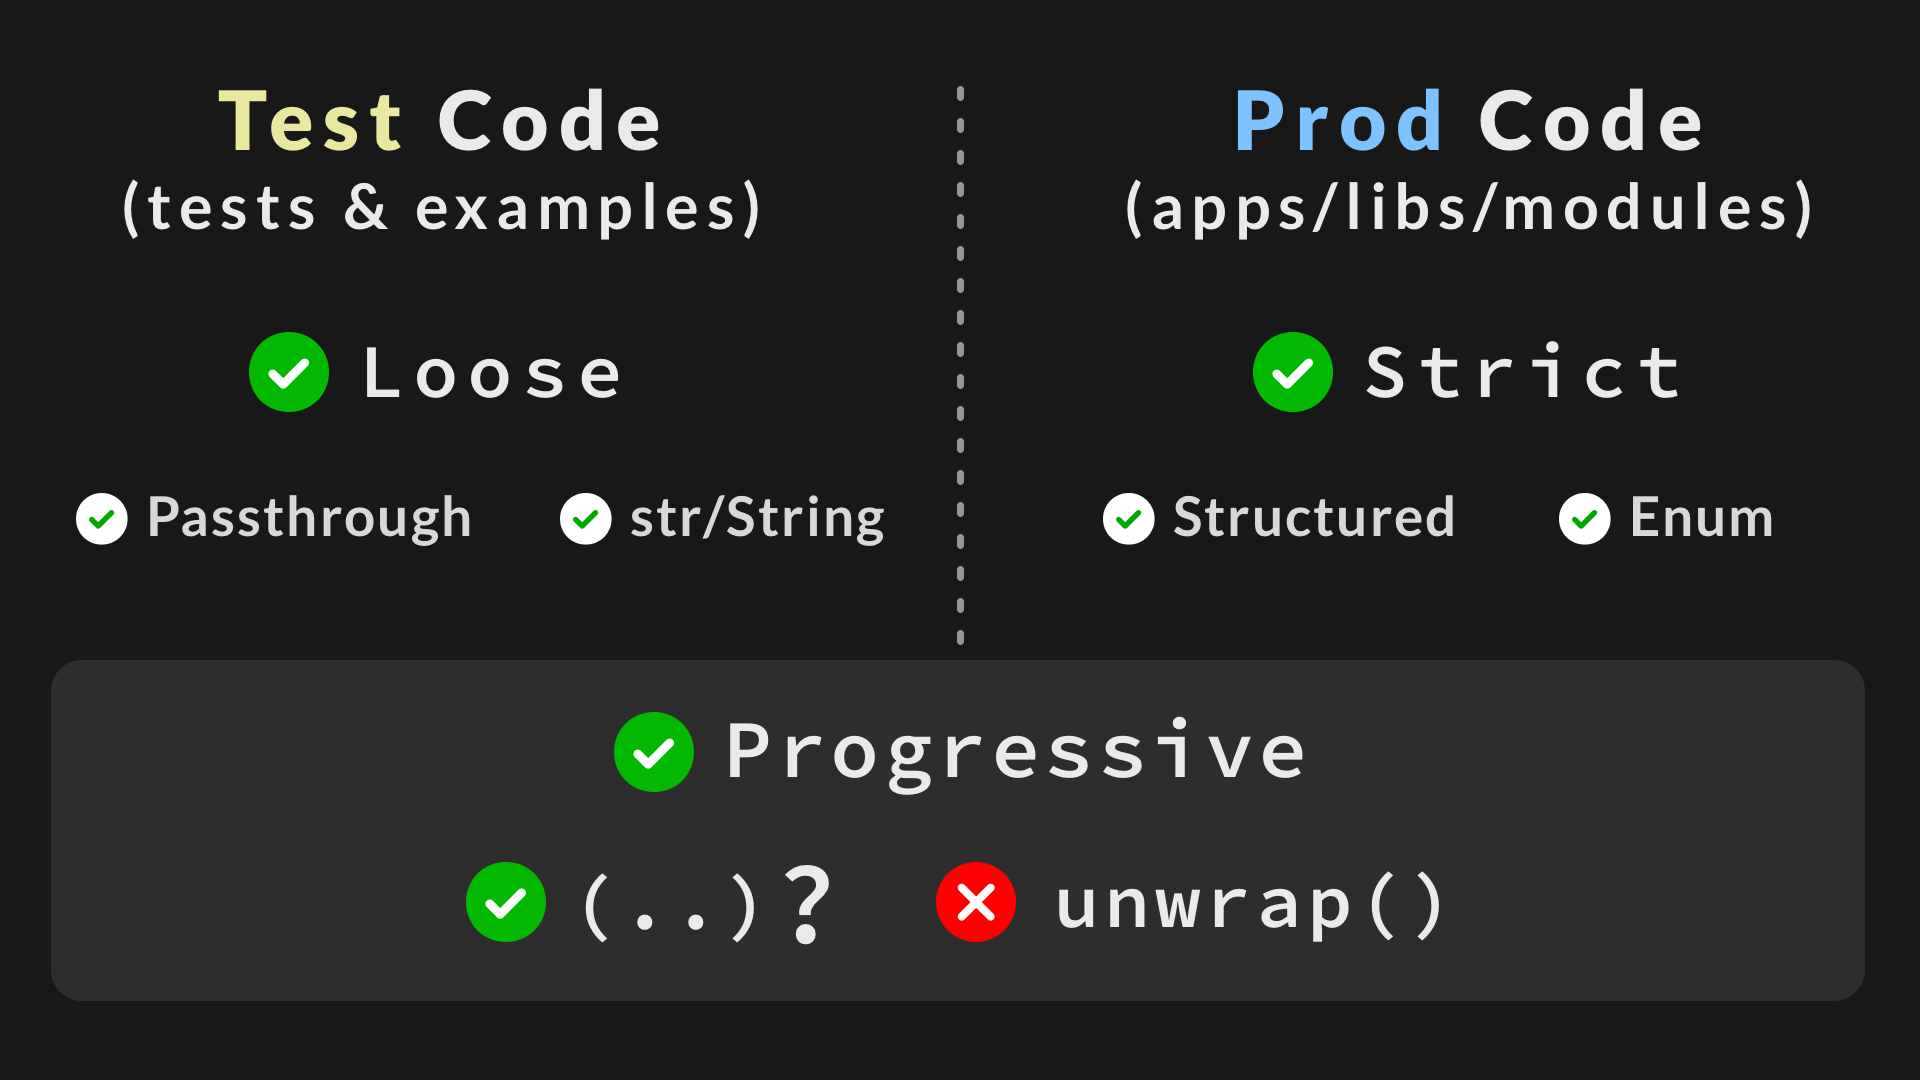Click the (..)? text
This screenshot has width=1920, height=1080.
pos(706,904)
